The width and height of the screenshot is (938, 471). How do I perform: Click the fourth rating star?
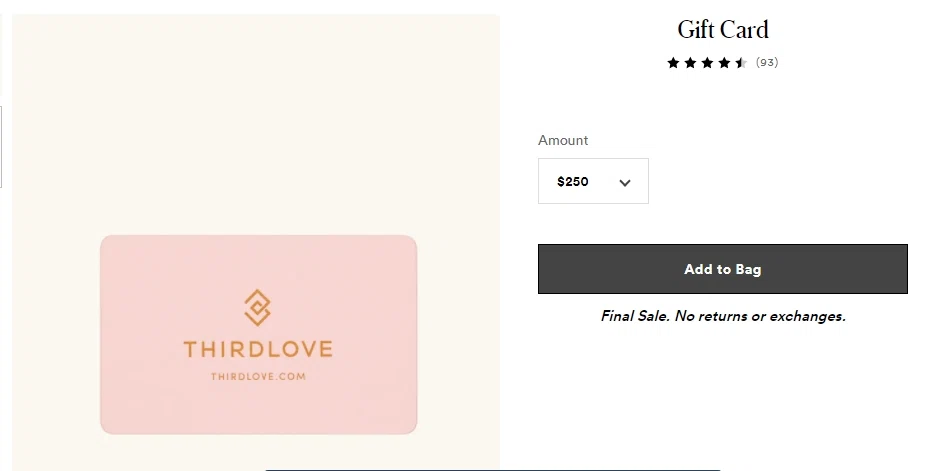[x=724, y=63]
